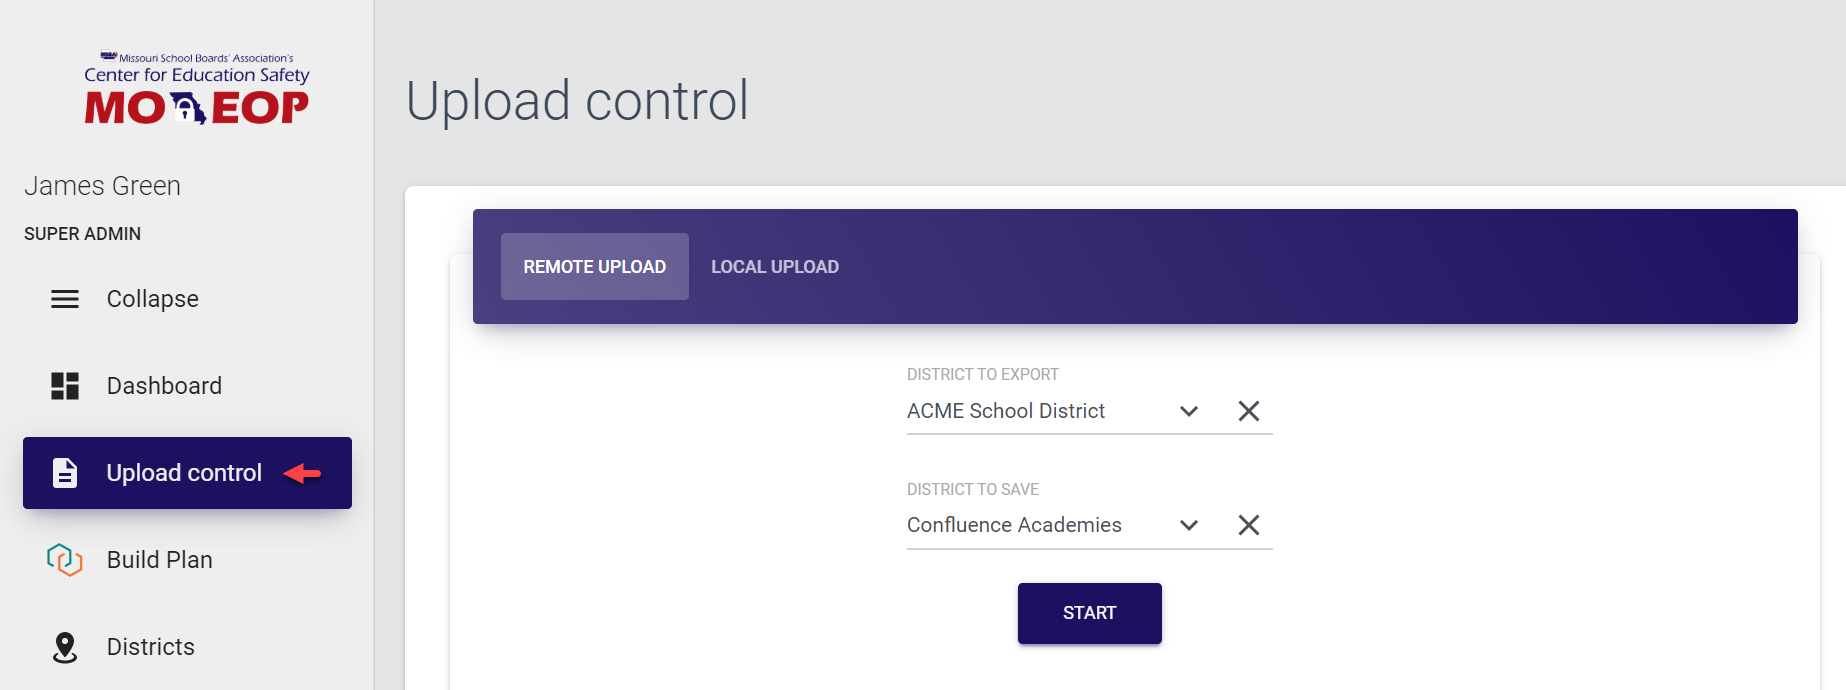Click the James Green user name
1846x690 pixels.
click(x=102, y=186)
